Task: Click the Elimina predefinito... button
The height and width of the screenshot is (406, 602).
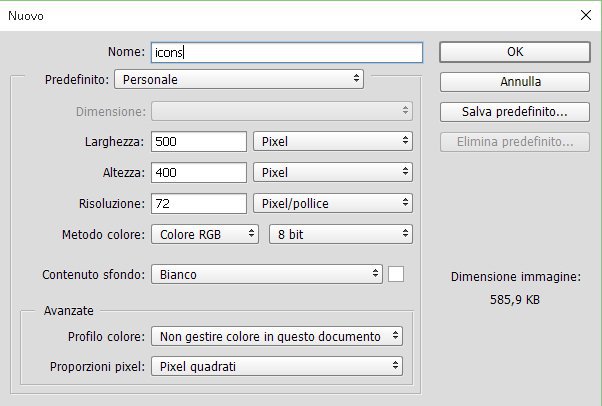Action: click(513, 142)
